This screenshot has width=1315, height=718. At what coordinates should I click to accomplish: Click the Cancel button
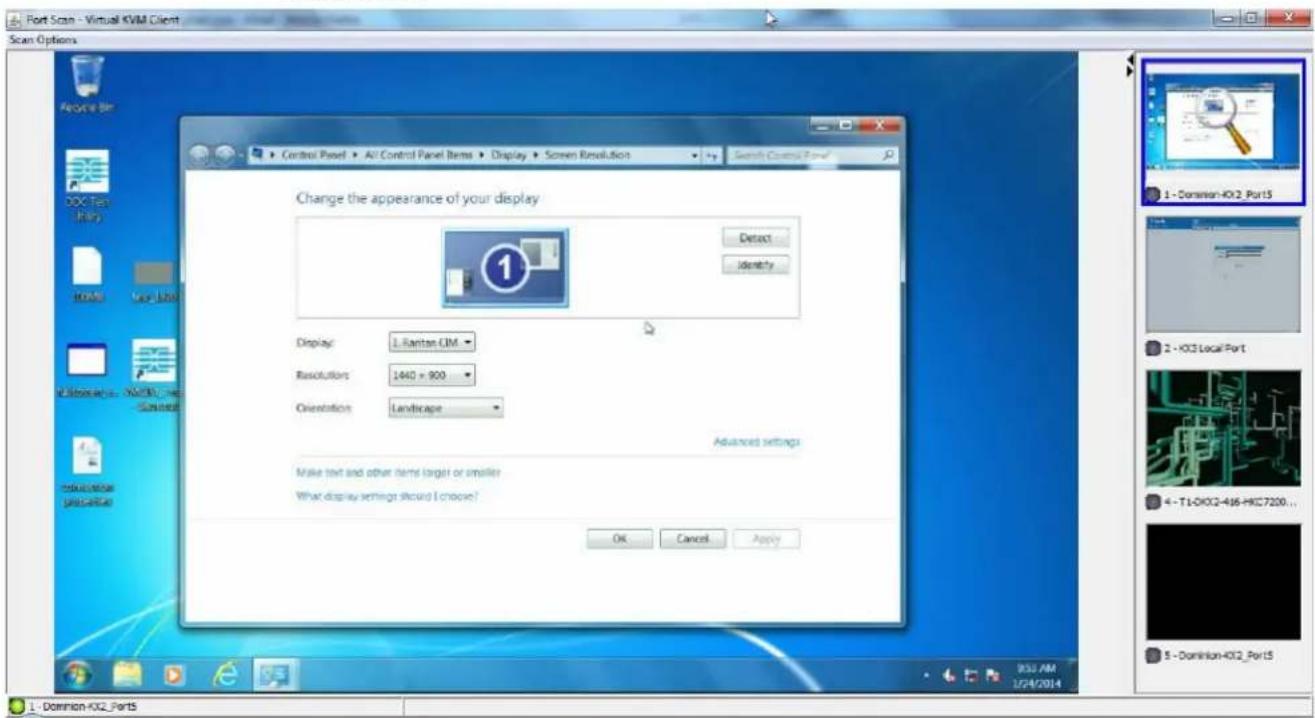tap(693, 538)
